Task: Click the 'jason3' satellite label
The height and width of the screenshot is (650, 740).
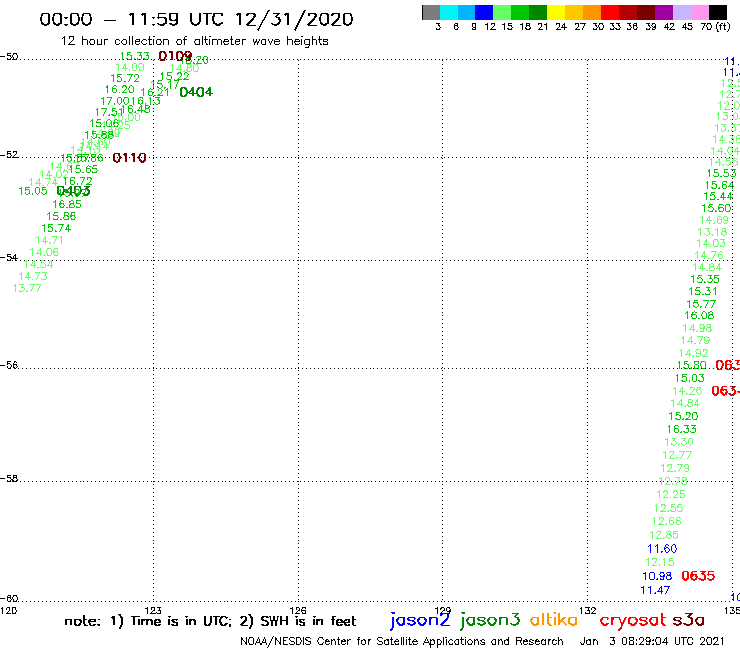Action: click(490, 620)
